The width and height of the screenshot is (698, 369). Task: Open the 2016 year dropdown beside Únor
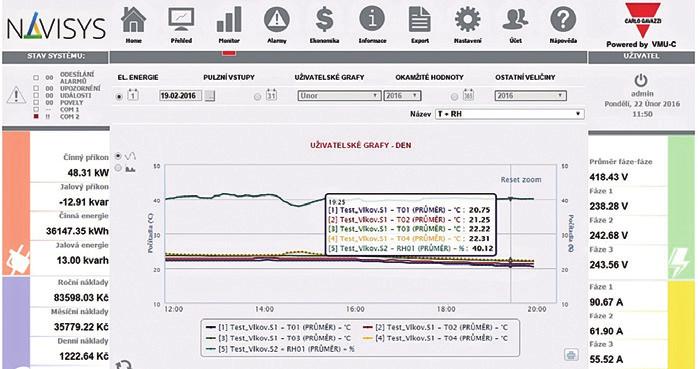(402, 96)
